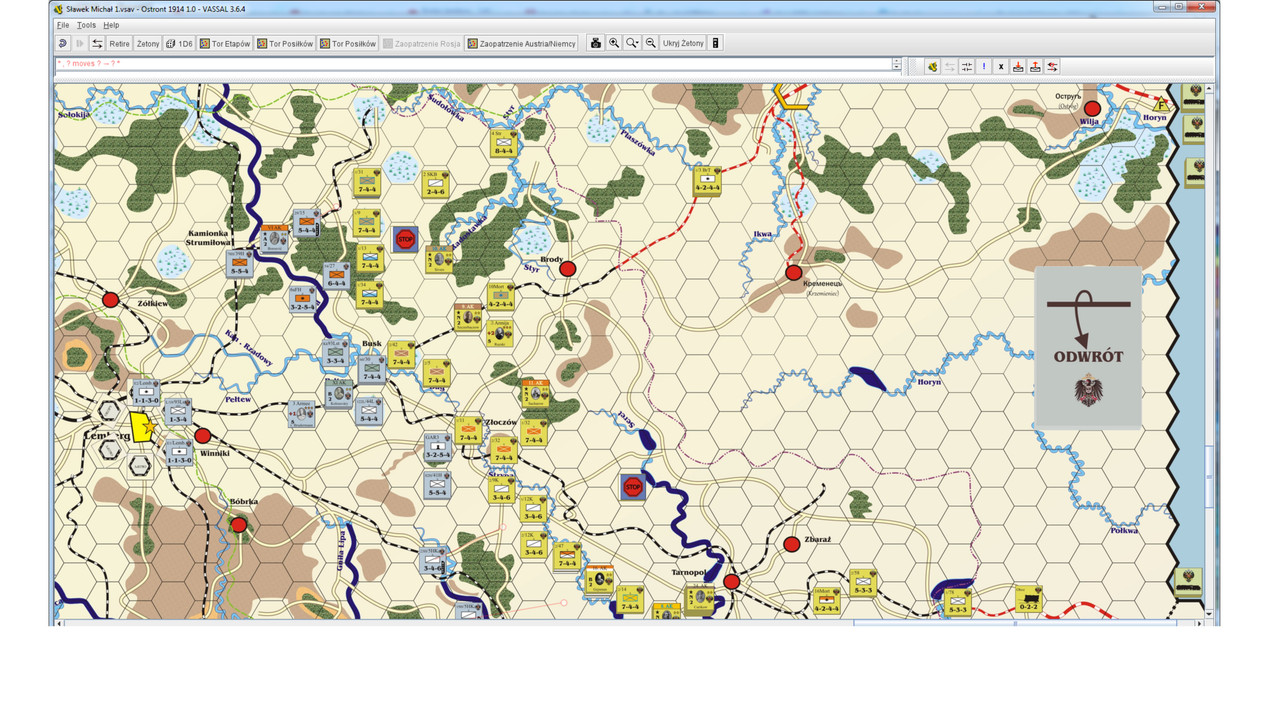The width and height of the screenshot is (1280, 701).
Task: Open the first Tor Posiłków chart
Action: point(285,43)
